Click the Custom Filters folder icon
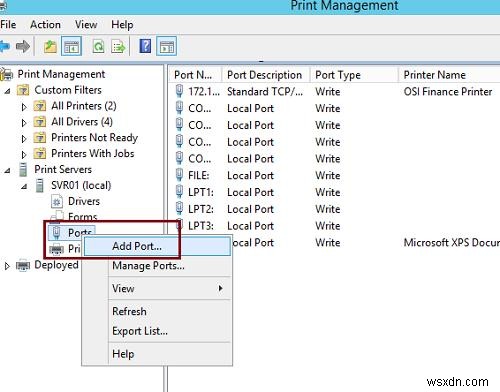500x392 pixels. pyautogui.click(x=23, y=90)
